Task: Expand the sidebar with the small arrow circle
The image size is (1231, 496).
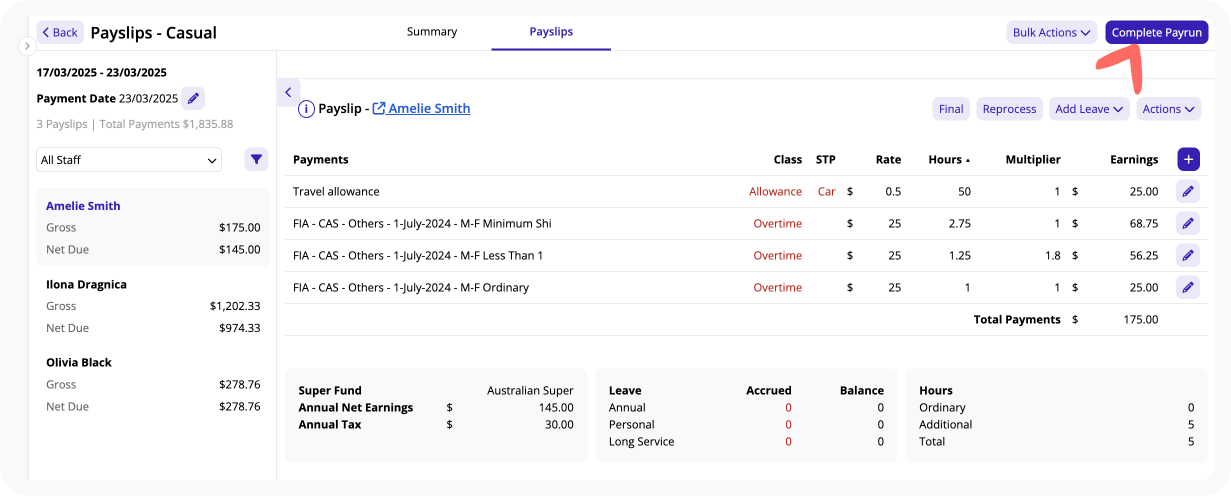Action: [27, 46]
